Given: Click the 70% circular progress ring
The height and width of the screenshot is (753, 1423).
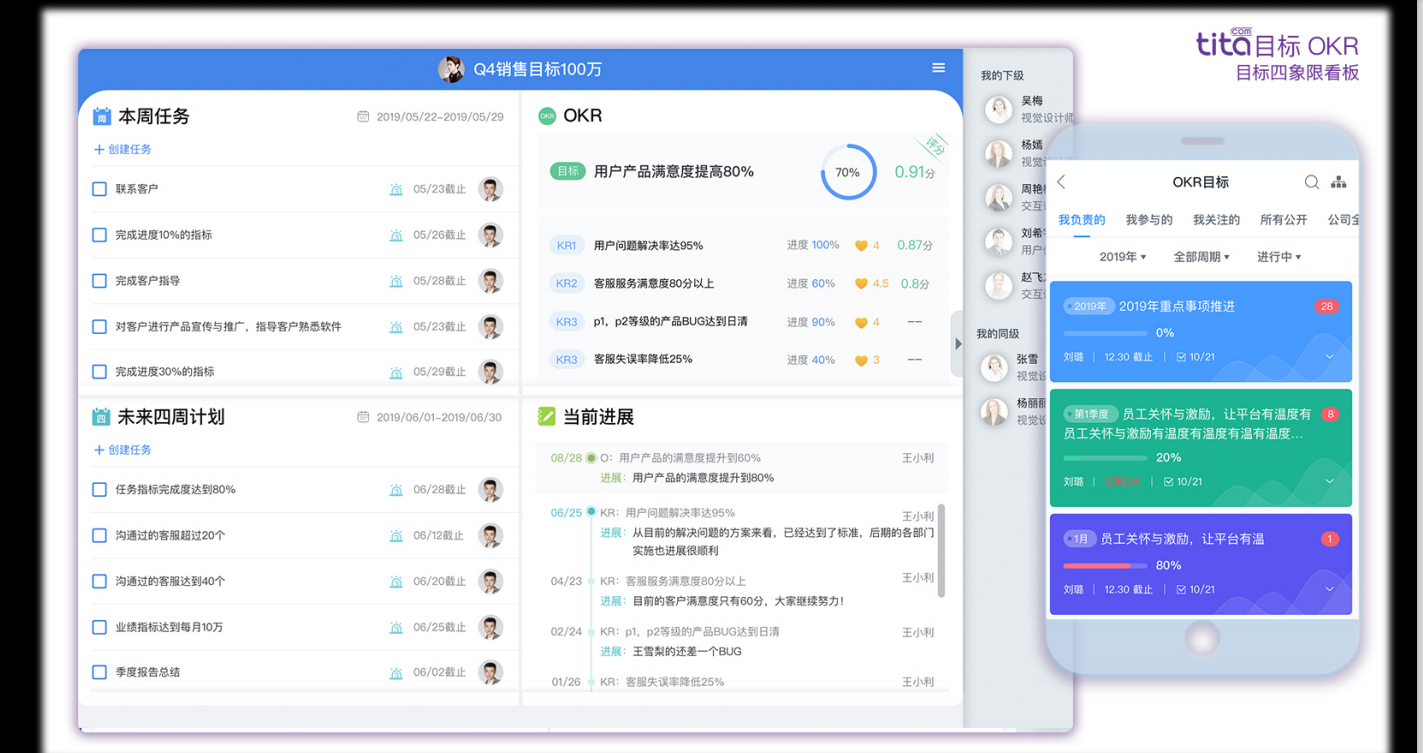Looking at the screenshot, I should pos(848,172).
